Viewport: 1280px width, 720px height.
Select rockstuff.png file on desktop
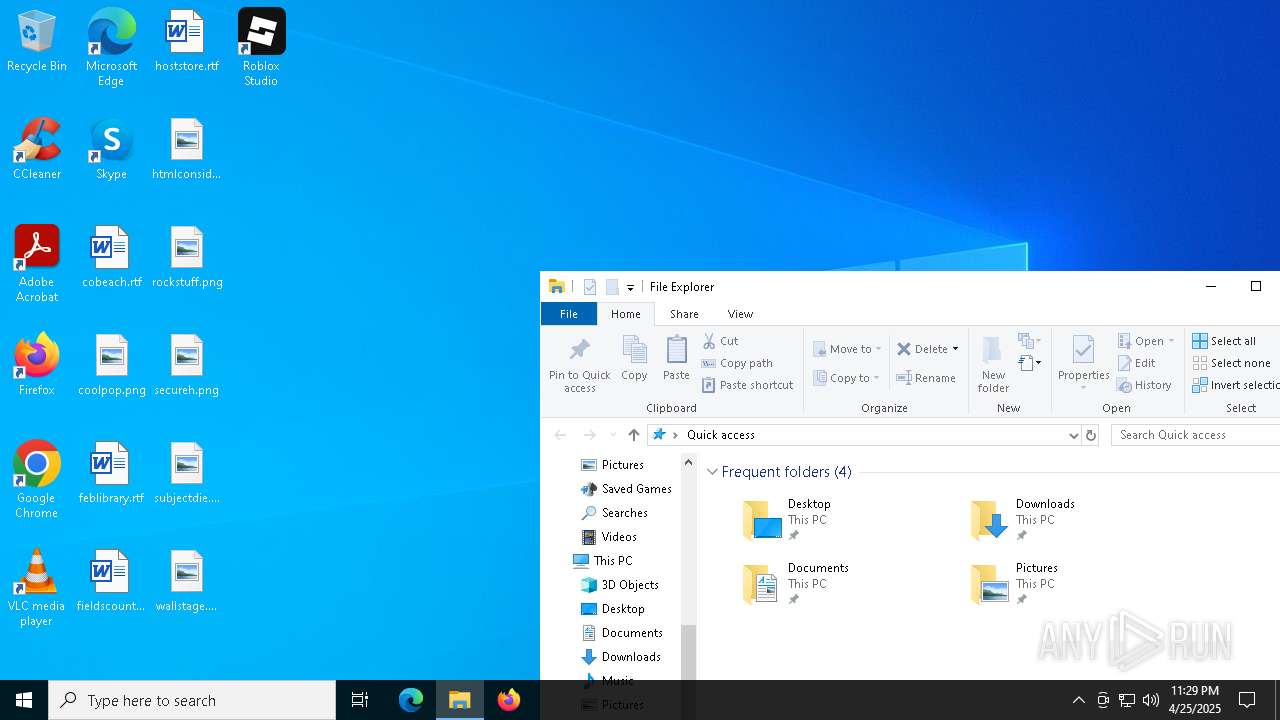(187, 258)
